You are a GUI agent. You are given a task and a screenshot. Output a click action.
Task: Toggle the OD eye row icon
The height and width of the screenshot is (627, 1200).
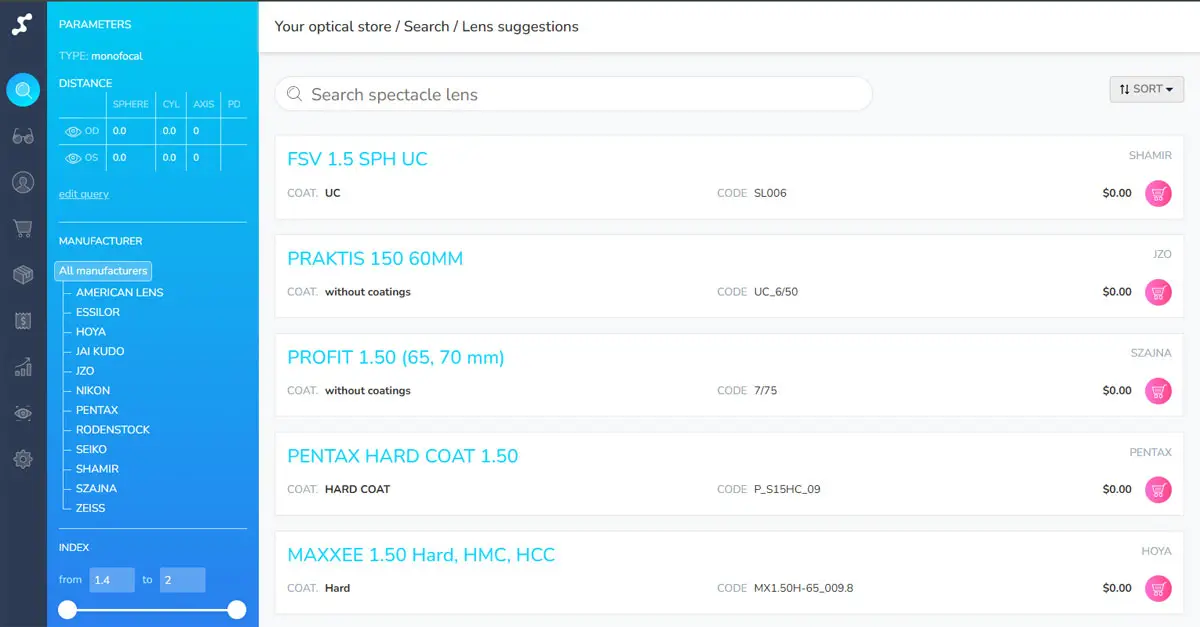tap(73, 131)
